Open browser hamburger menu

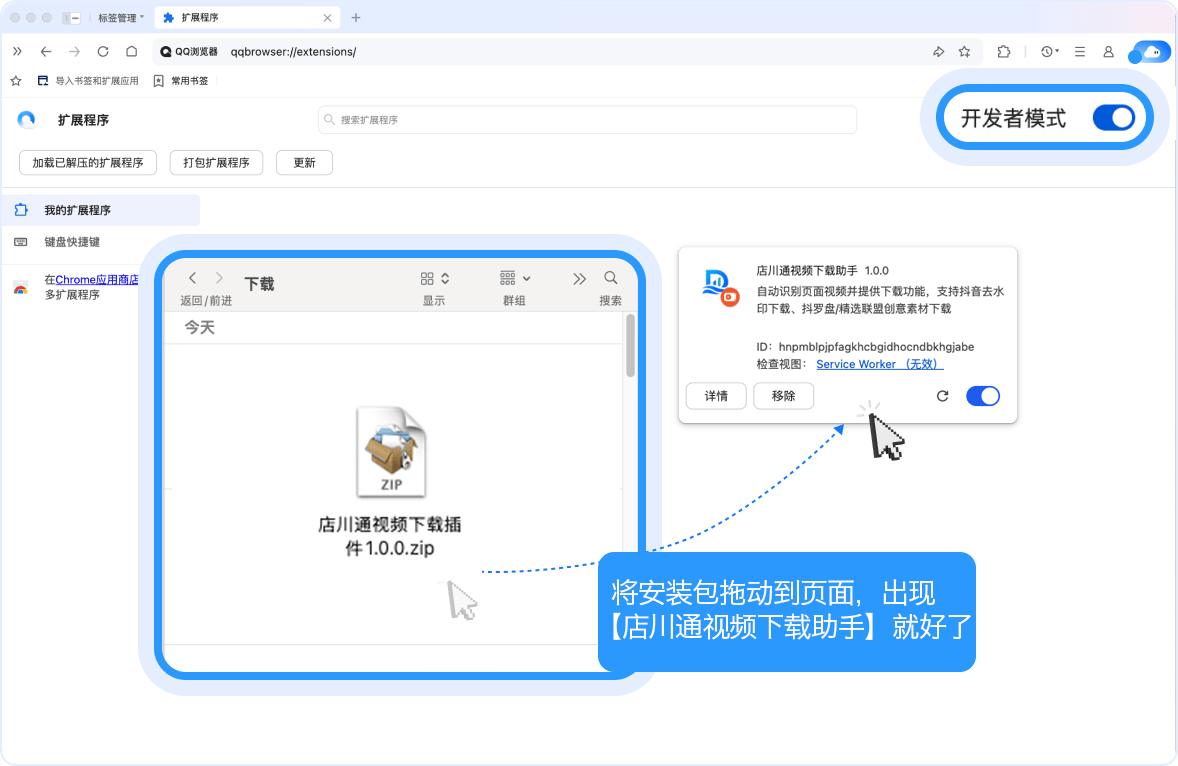click(1080, 52)
